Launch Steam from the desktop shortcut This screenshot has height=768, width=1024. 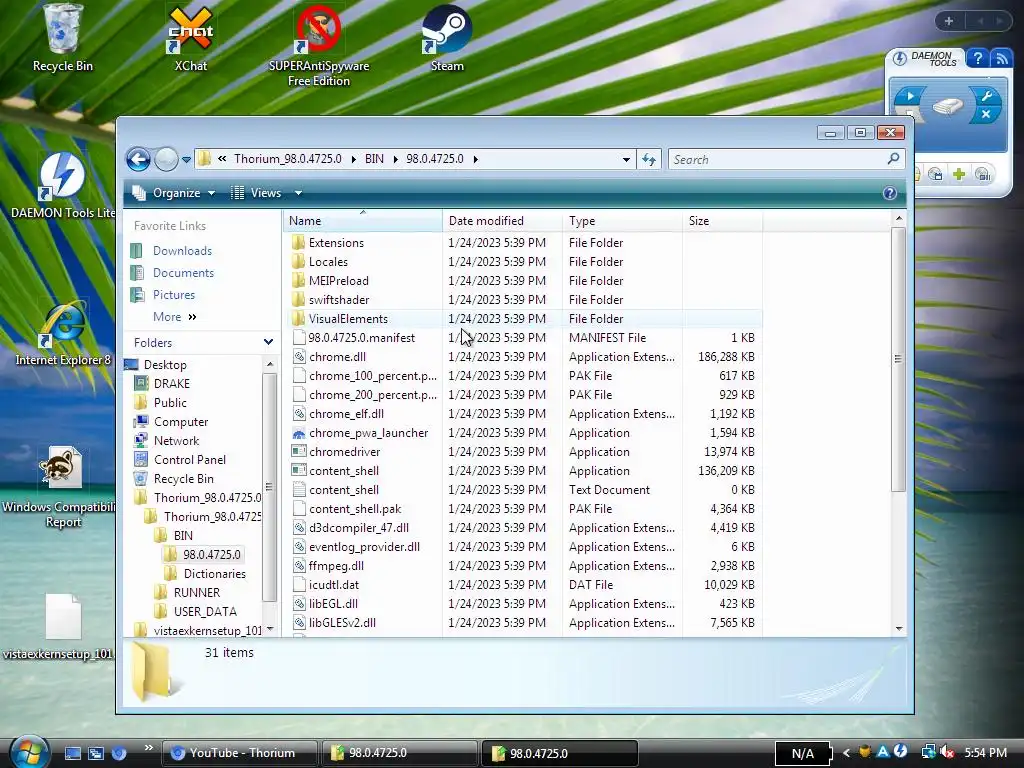(447, 38)
